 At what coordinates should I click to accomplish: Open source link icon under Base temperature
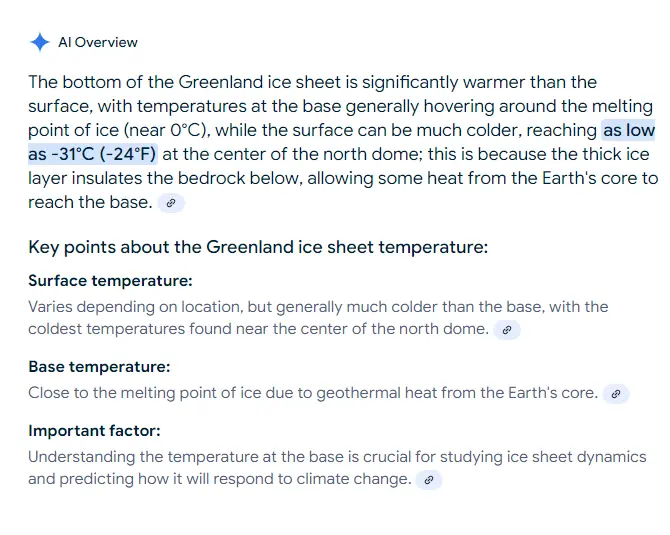[616, 394]
